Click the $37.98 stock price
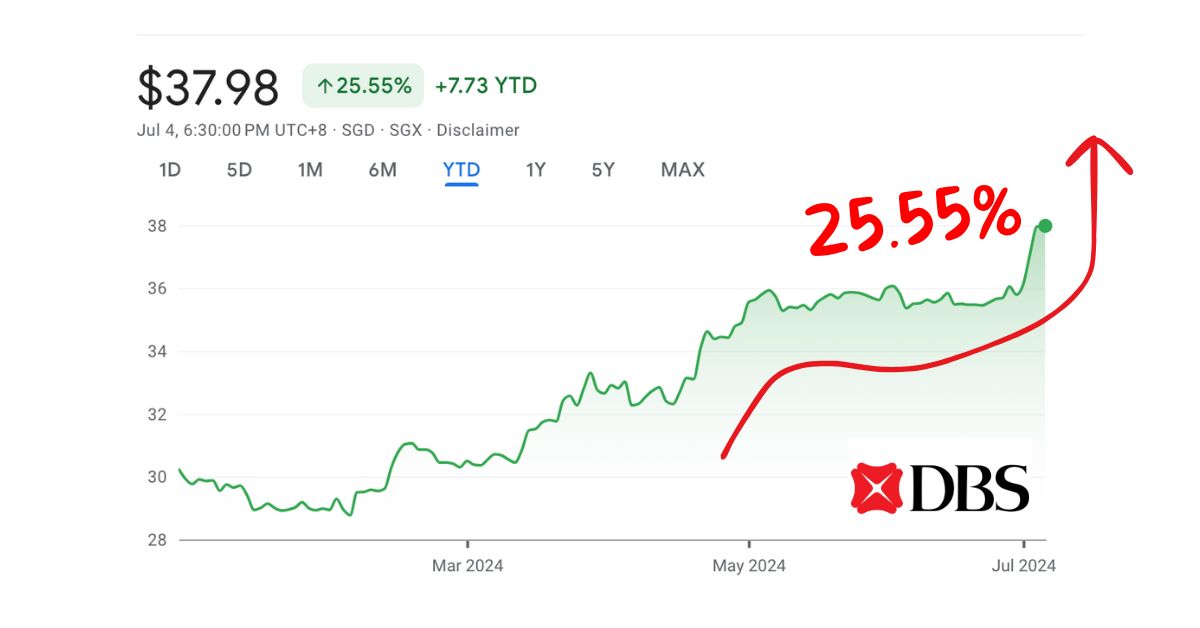Viewport: 1200px width, 628px height. tap(207, 87)
